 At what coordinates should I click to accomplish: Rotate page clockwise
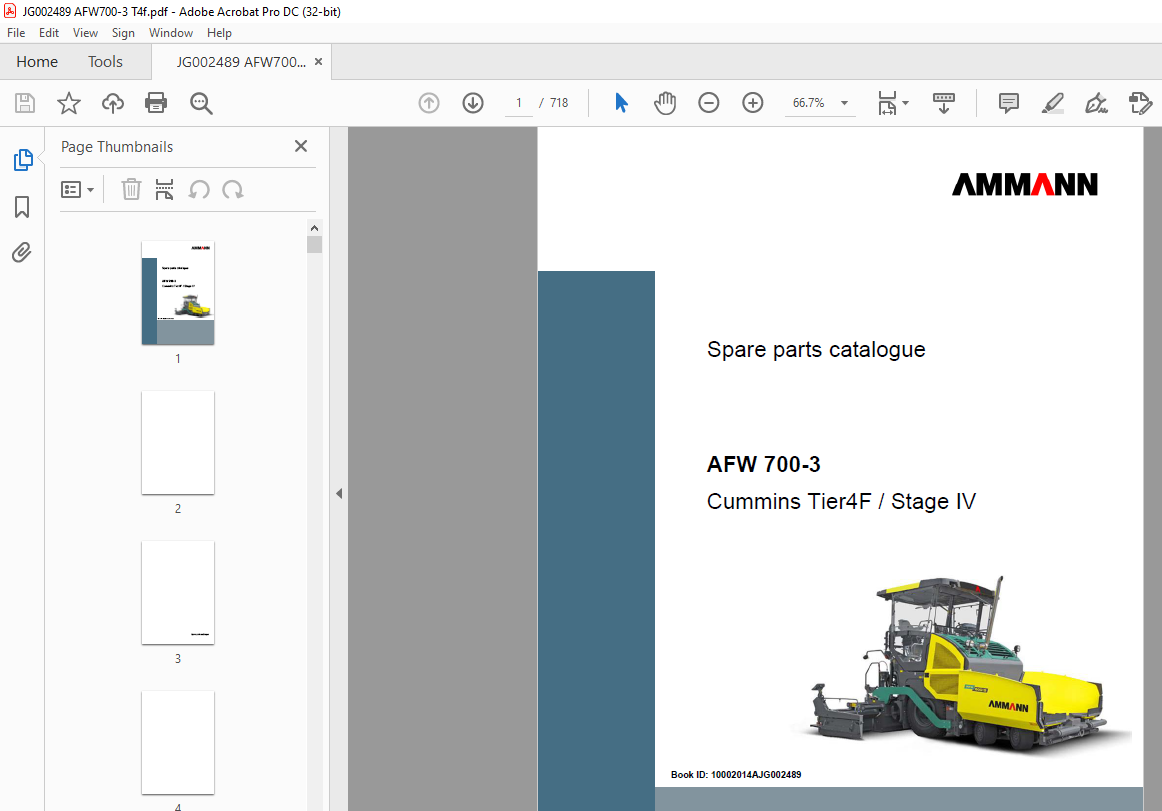(x=233, y=190)
